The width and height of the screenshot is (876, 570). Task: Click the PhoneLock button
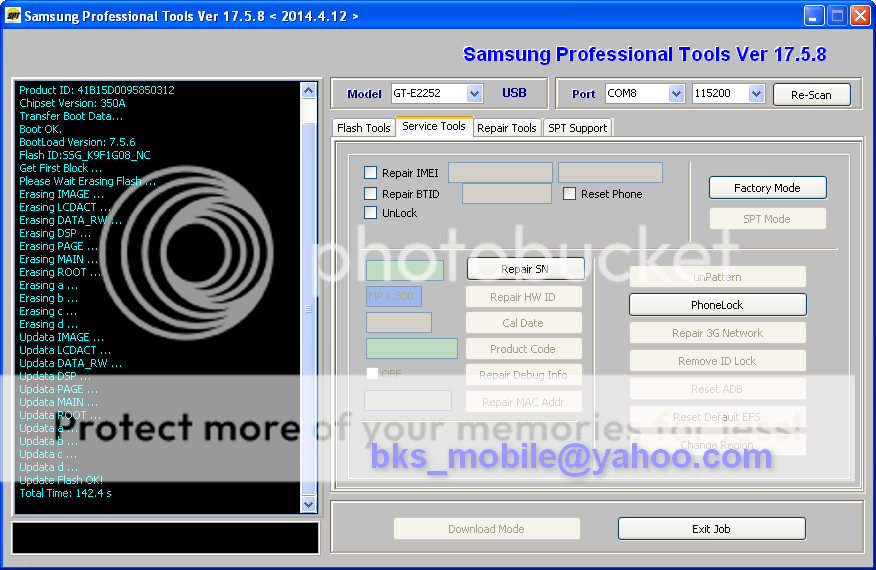point(717,305)
